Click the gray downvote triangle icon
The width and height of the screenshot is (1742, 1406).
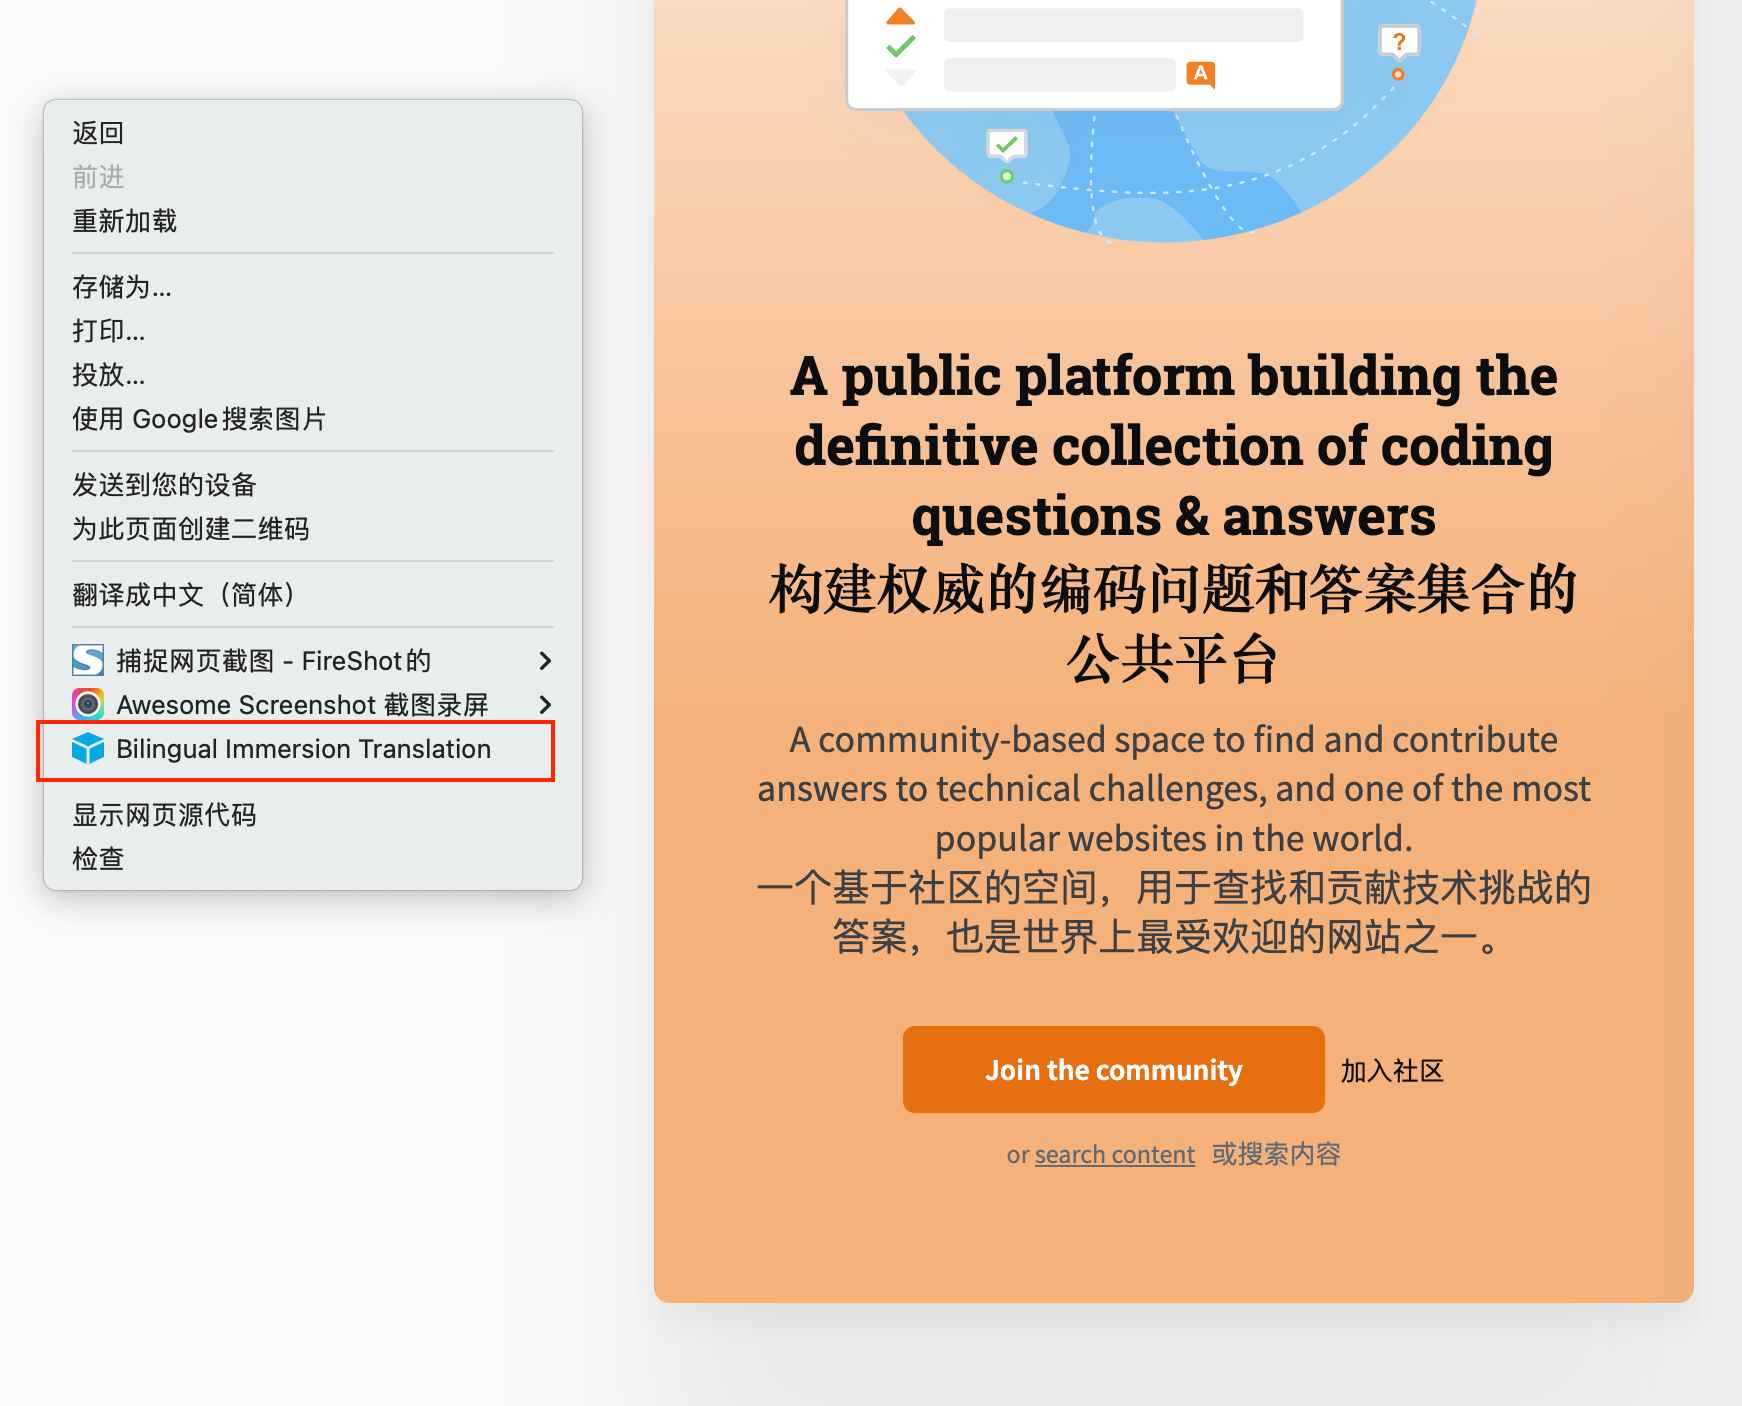tap(899, 75)
